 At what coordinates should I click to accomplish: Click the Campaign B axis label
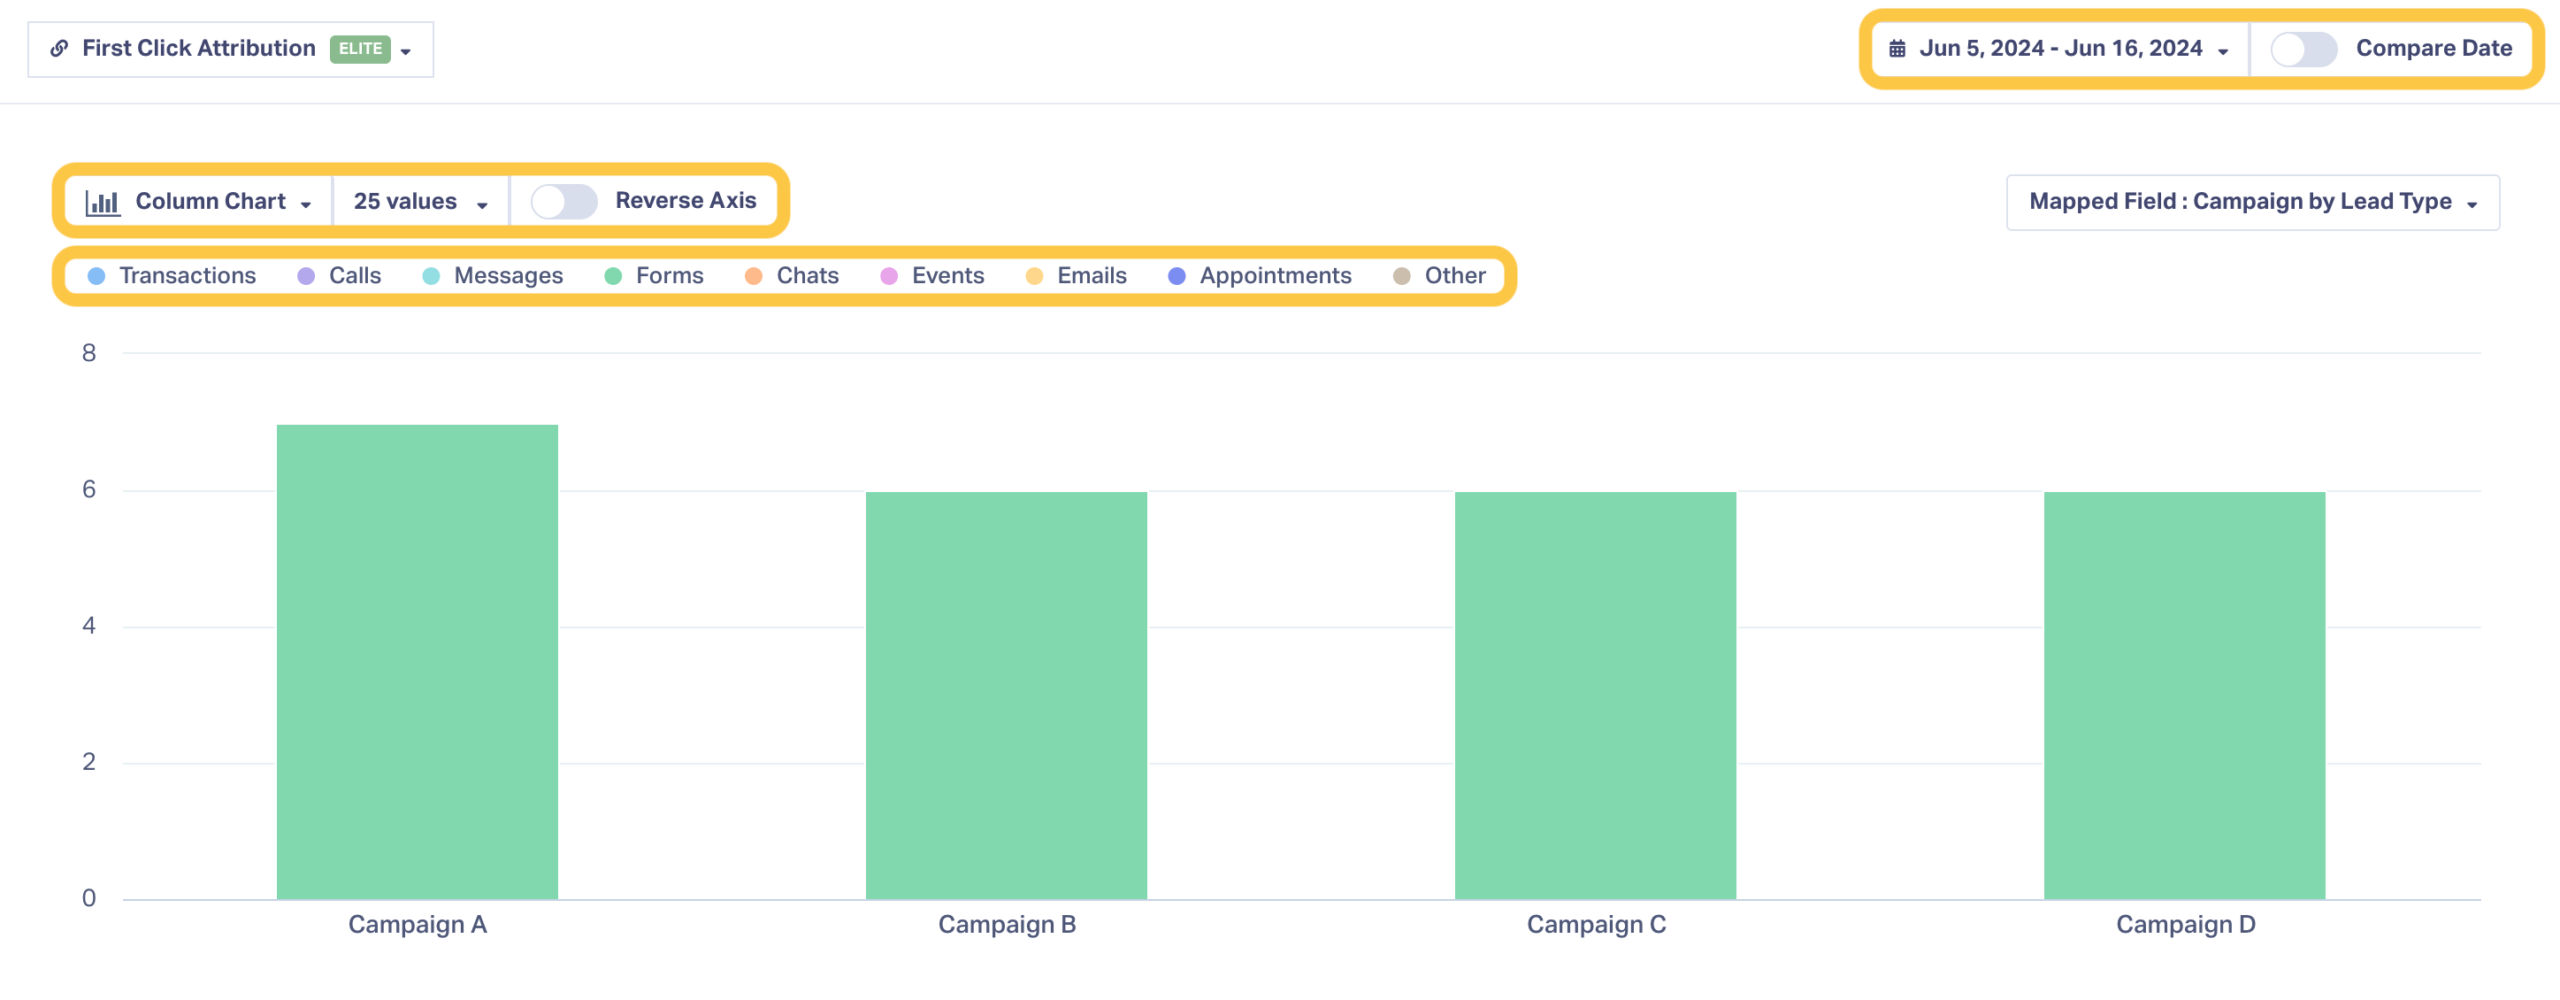pyautogui.click(x=1007, y=925)
